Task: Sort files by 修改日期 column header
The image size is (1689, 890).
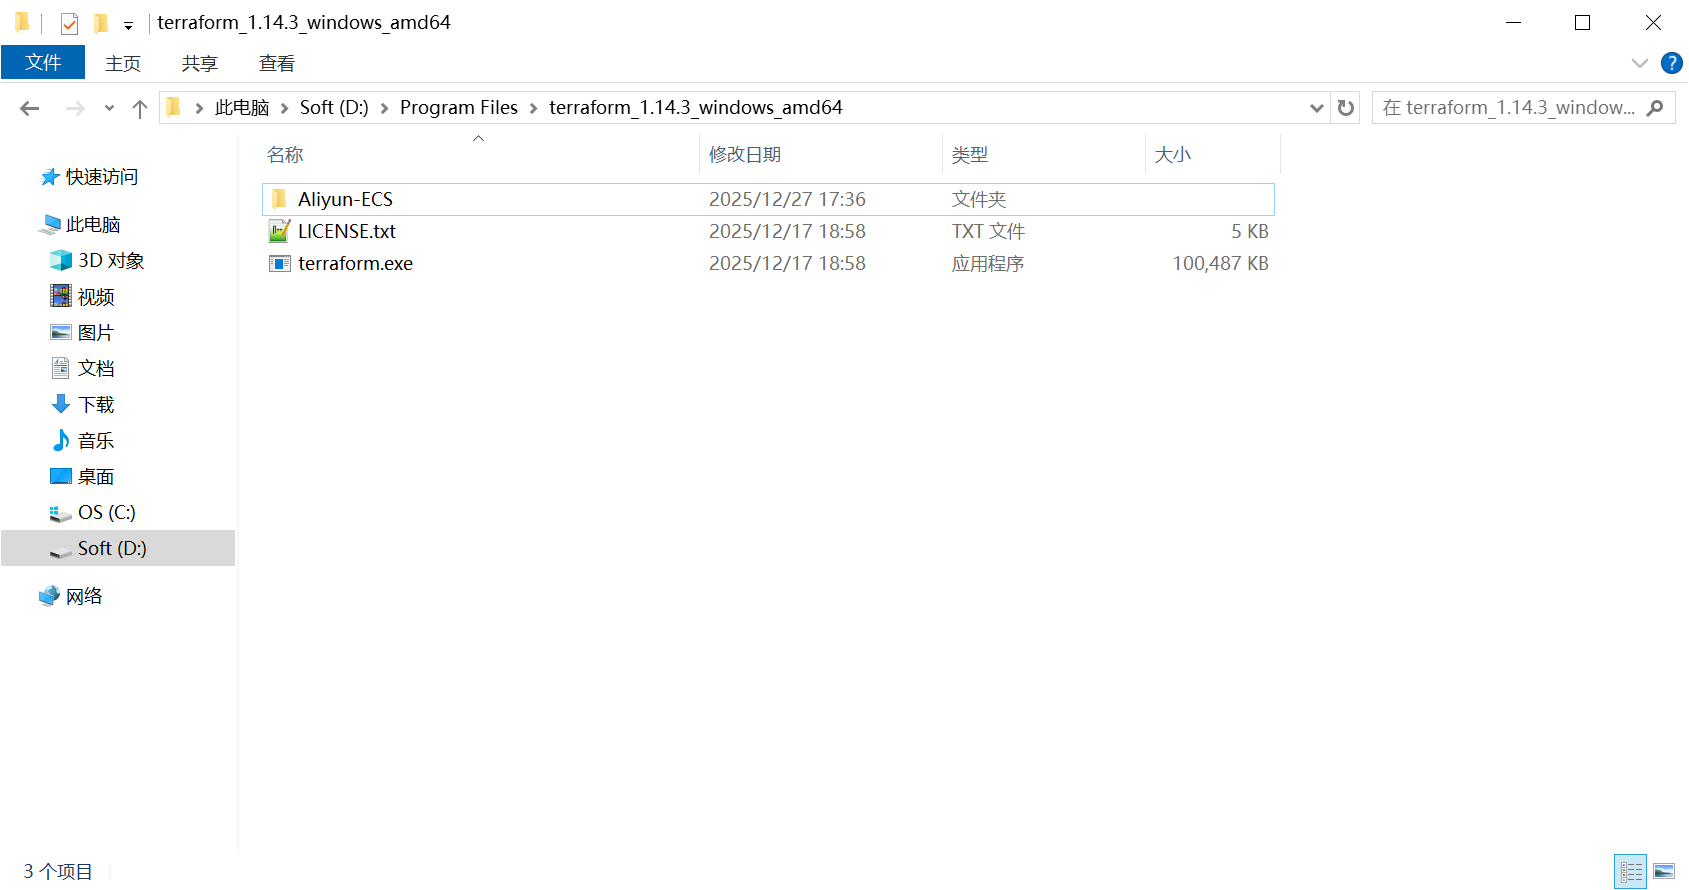Action: tap(745, 154)
